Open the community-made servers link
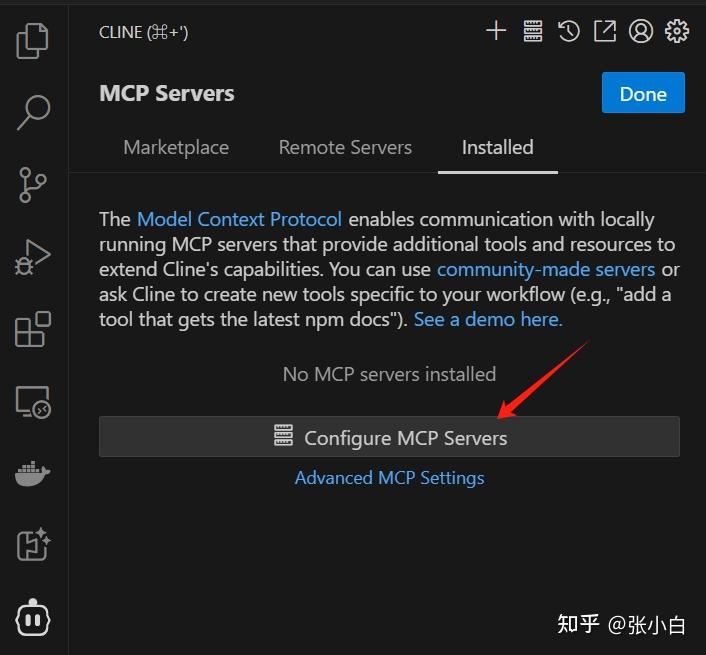706x655 pixels. click(546, 270)
